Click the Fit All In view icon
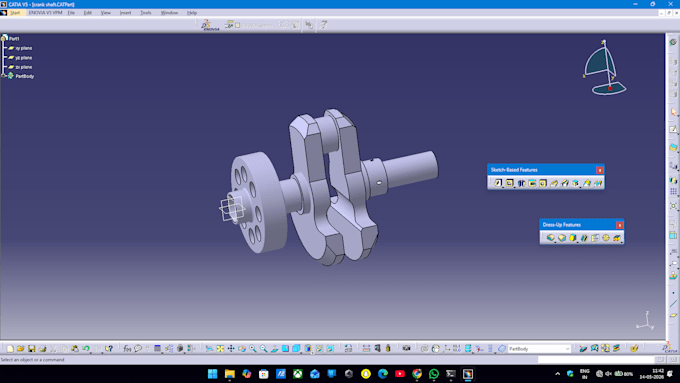Image resolution: width=680 pixels, height=383 pixels. [x=220, y=349]
